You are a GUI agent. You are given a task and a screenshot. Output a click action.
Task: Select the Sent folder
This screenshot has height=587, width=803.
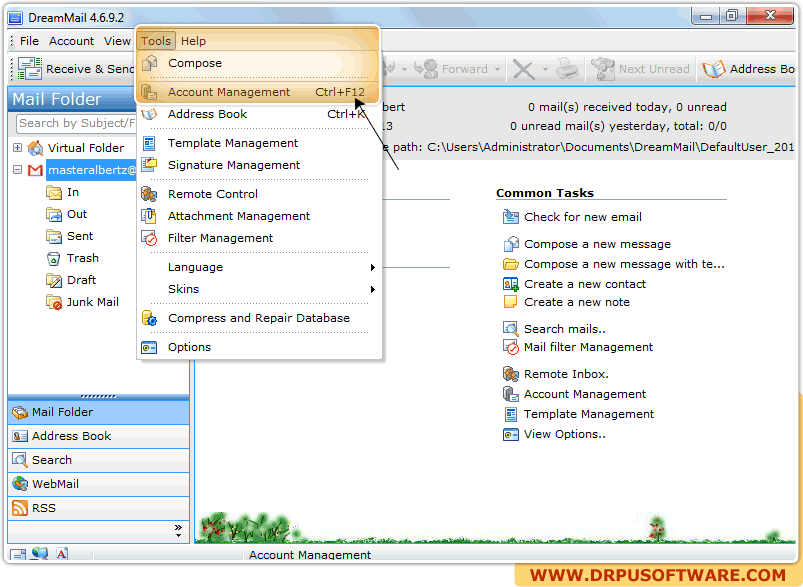coord(80,236)
